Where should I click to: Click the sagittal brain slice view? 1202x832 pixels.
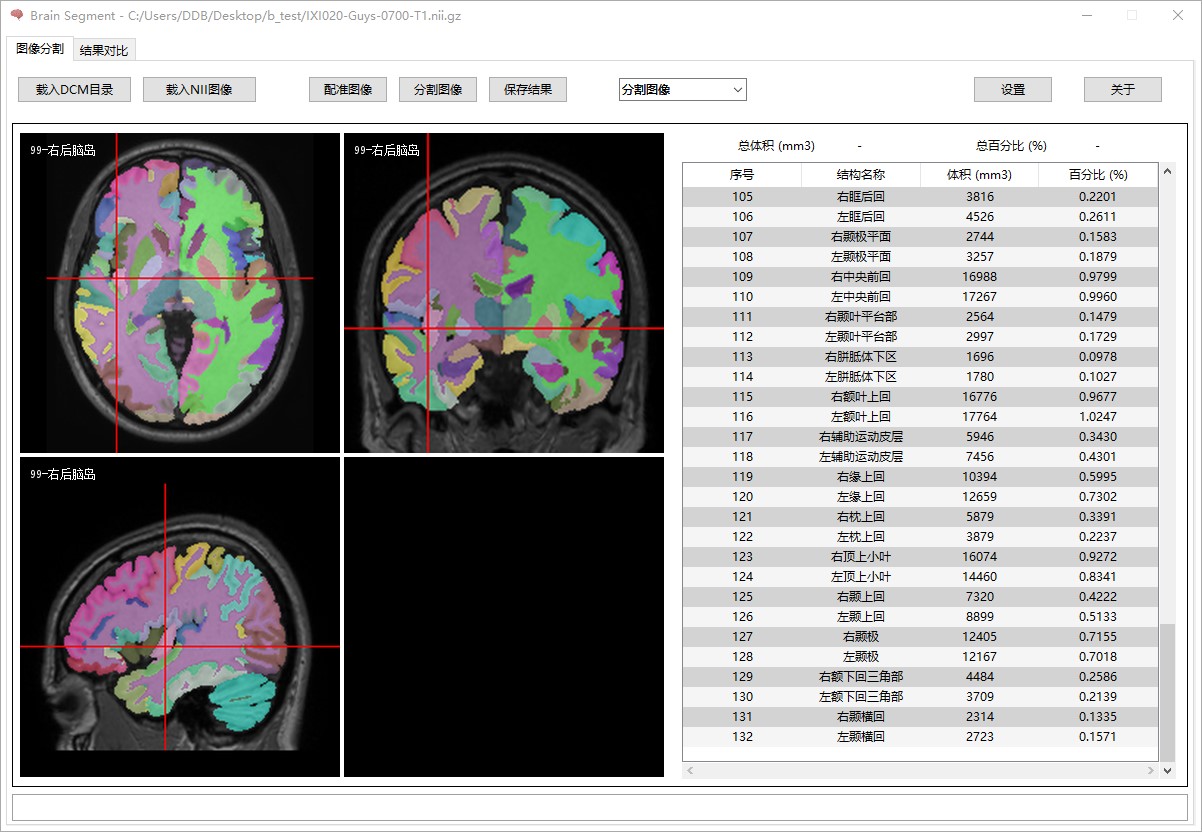pos(180,617)
